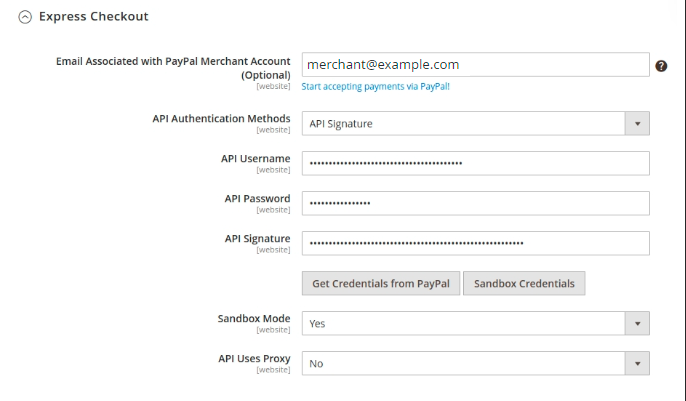Click the 'API Authentication Methods' label text
The width and height of the screenshot is (686, 401).
click(221, 119)
